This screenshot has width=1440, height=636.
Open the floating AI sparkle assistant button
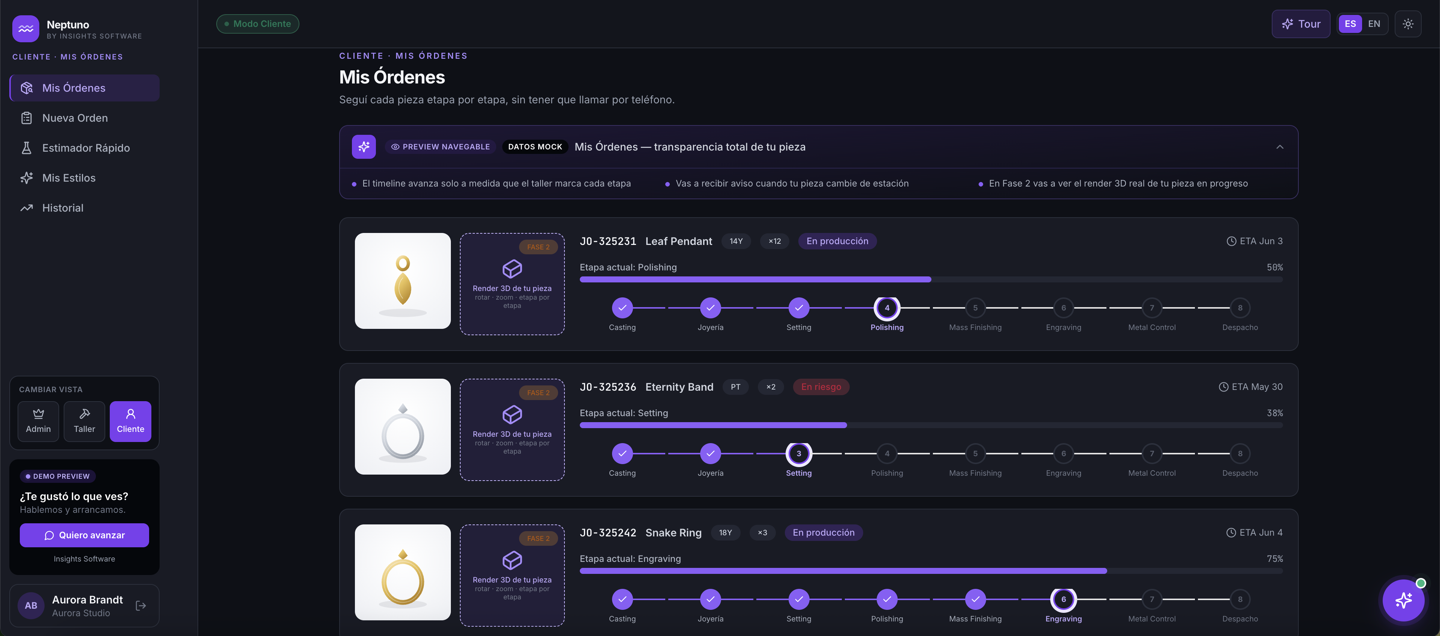point(1403,600)
